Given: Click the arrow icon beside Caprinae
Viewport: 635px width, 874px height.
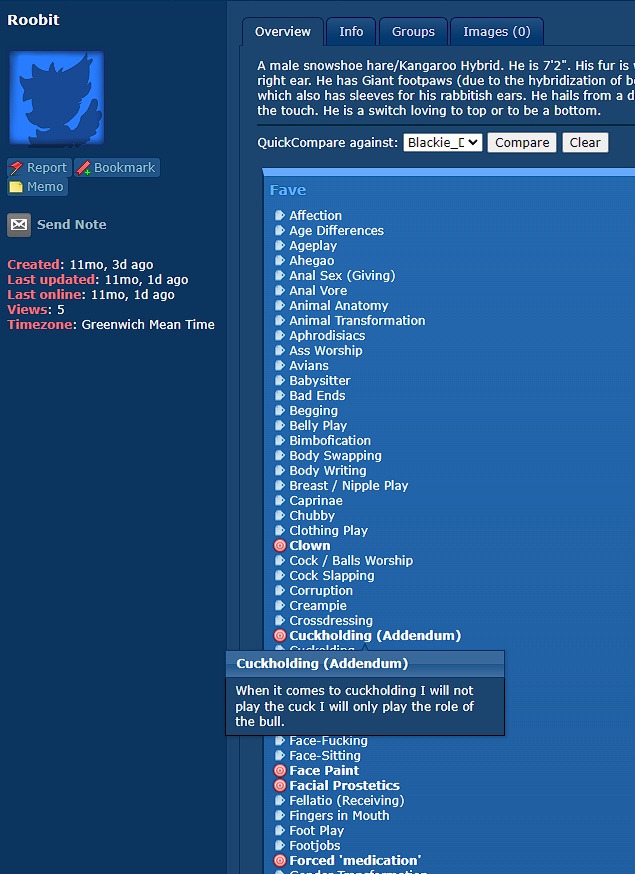Looking at the screenshot, I should point(280,501).
